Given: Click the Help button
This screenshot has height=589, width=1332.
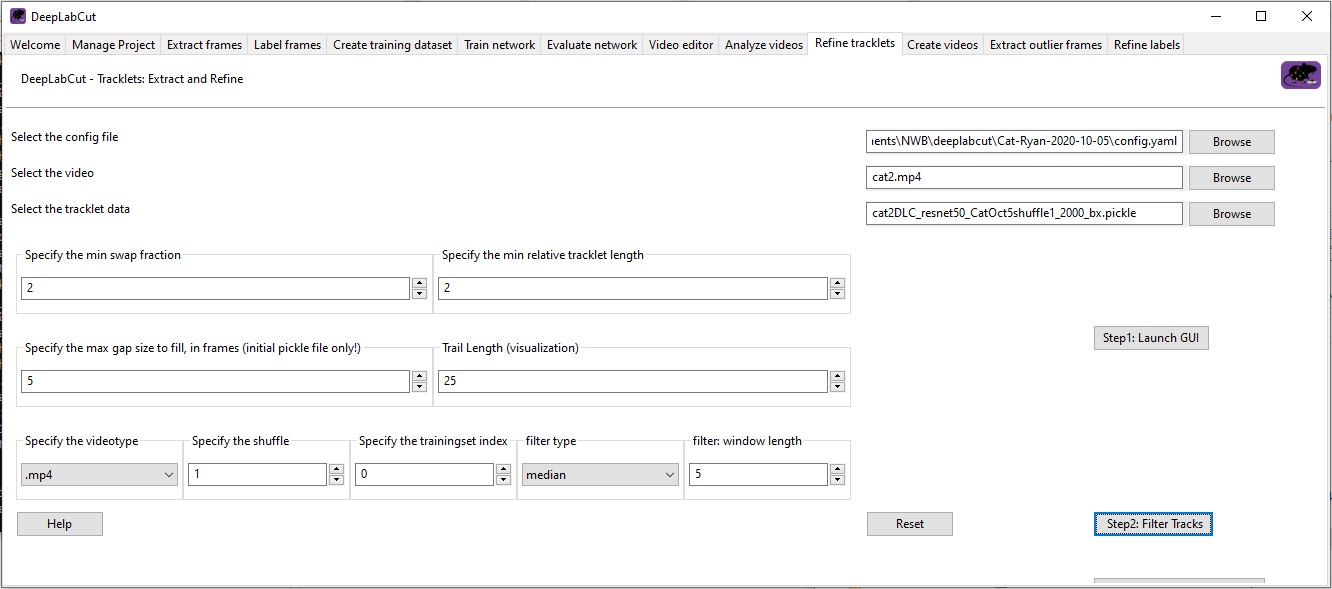Looking at the screenshot, I should tap(59, 523).
